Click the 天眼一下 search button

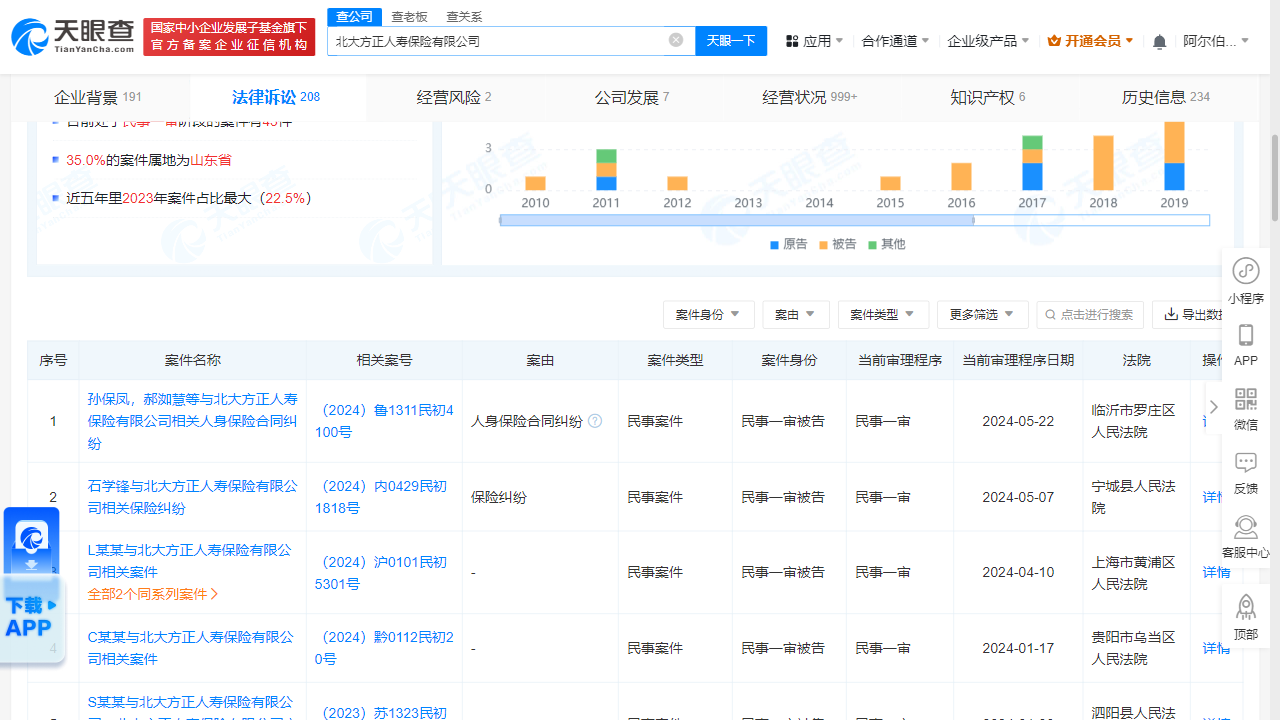(731, 40)
